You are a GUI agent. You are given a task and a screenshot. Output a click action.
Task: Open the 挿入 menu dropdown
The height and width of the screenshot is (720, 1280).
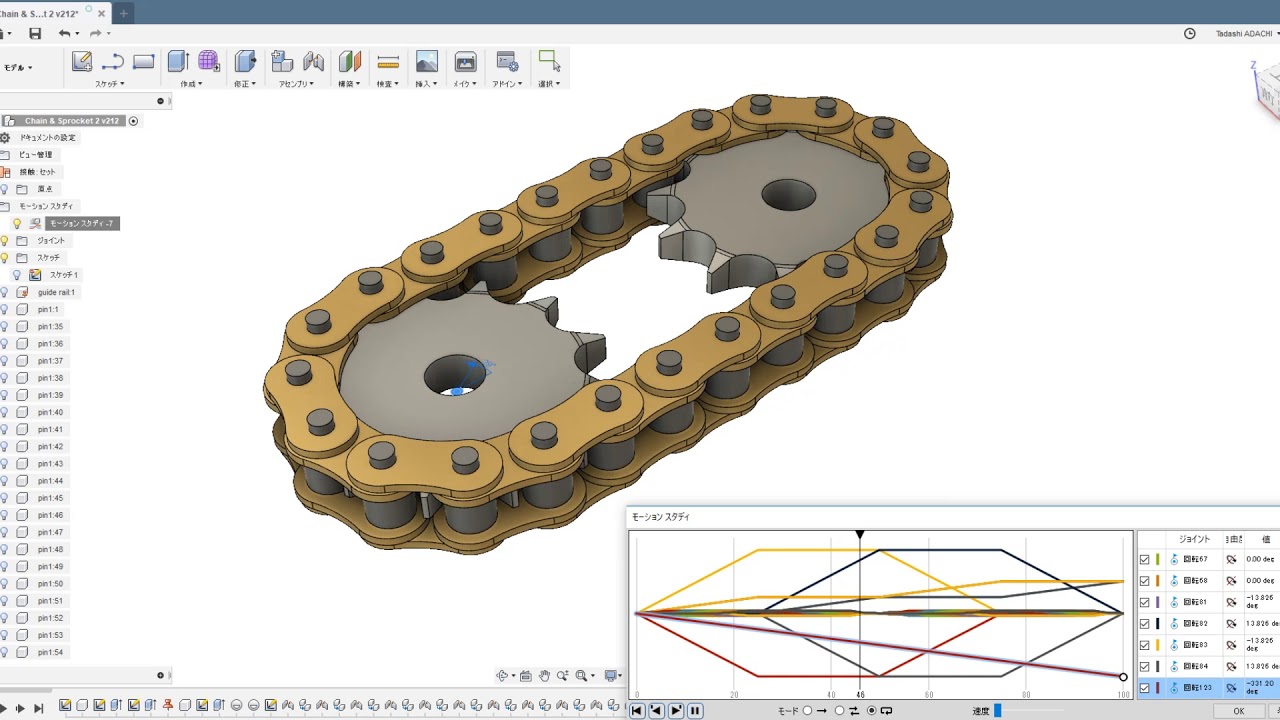pyautogui.click(x=427, y=84)
